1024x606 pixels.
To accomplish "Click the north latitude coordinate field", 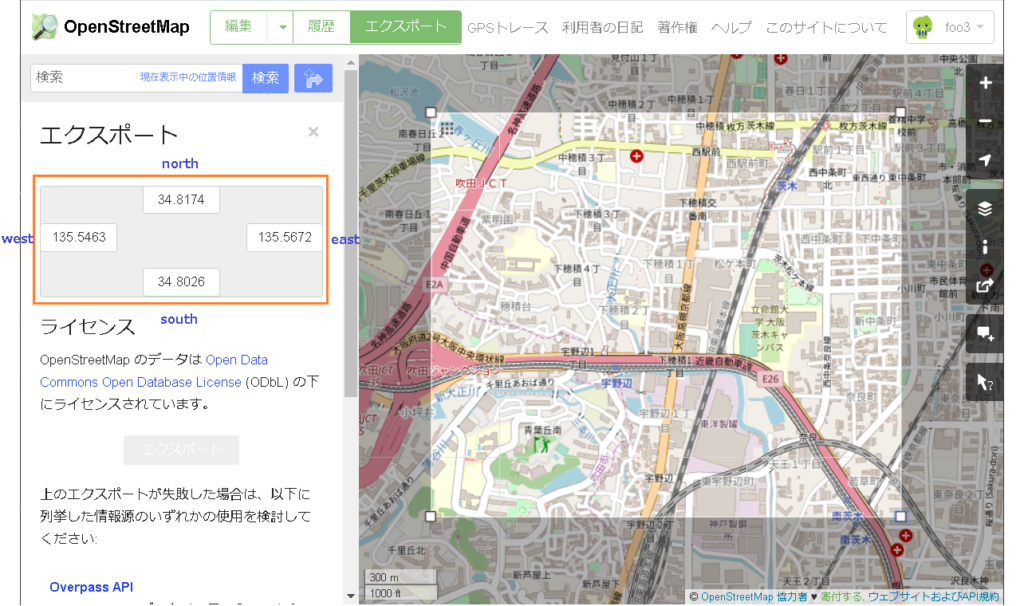I will pyautogui.click(x=181, y=199).
